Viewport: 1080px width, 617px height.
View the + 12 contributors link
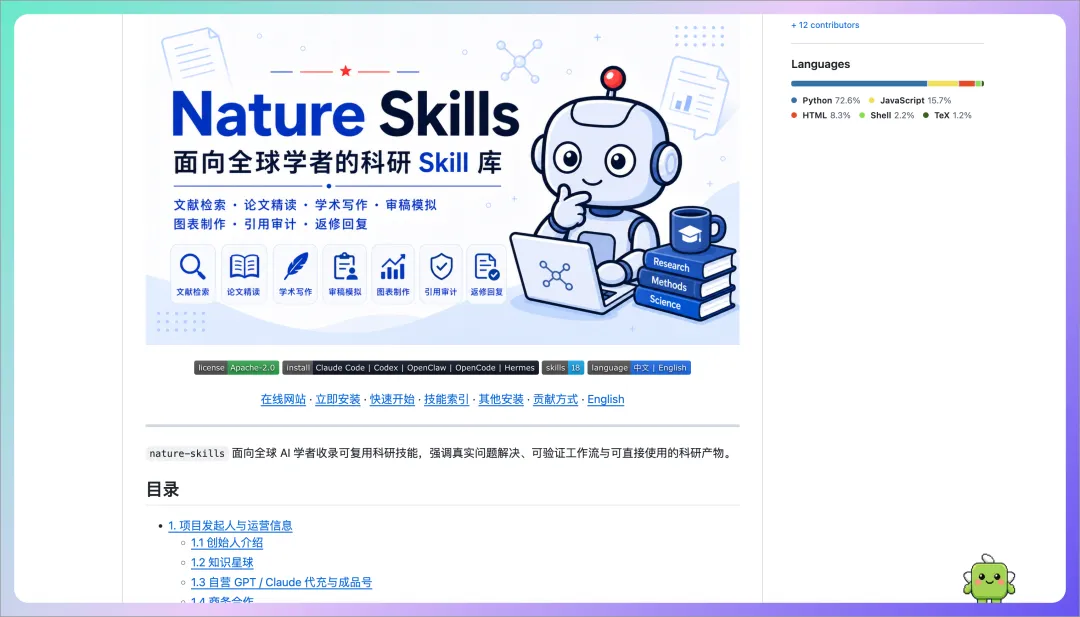point(825,25)
